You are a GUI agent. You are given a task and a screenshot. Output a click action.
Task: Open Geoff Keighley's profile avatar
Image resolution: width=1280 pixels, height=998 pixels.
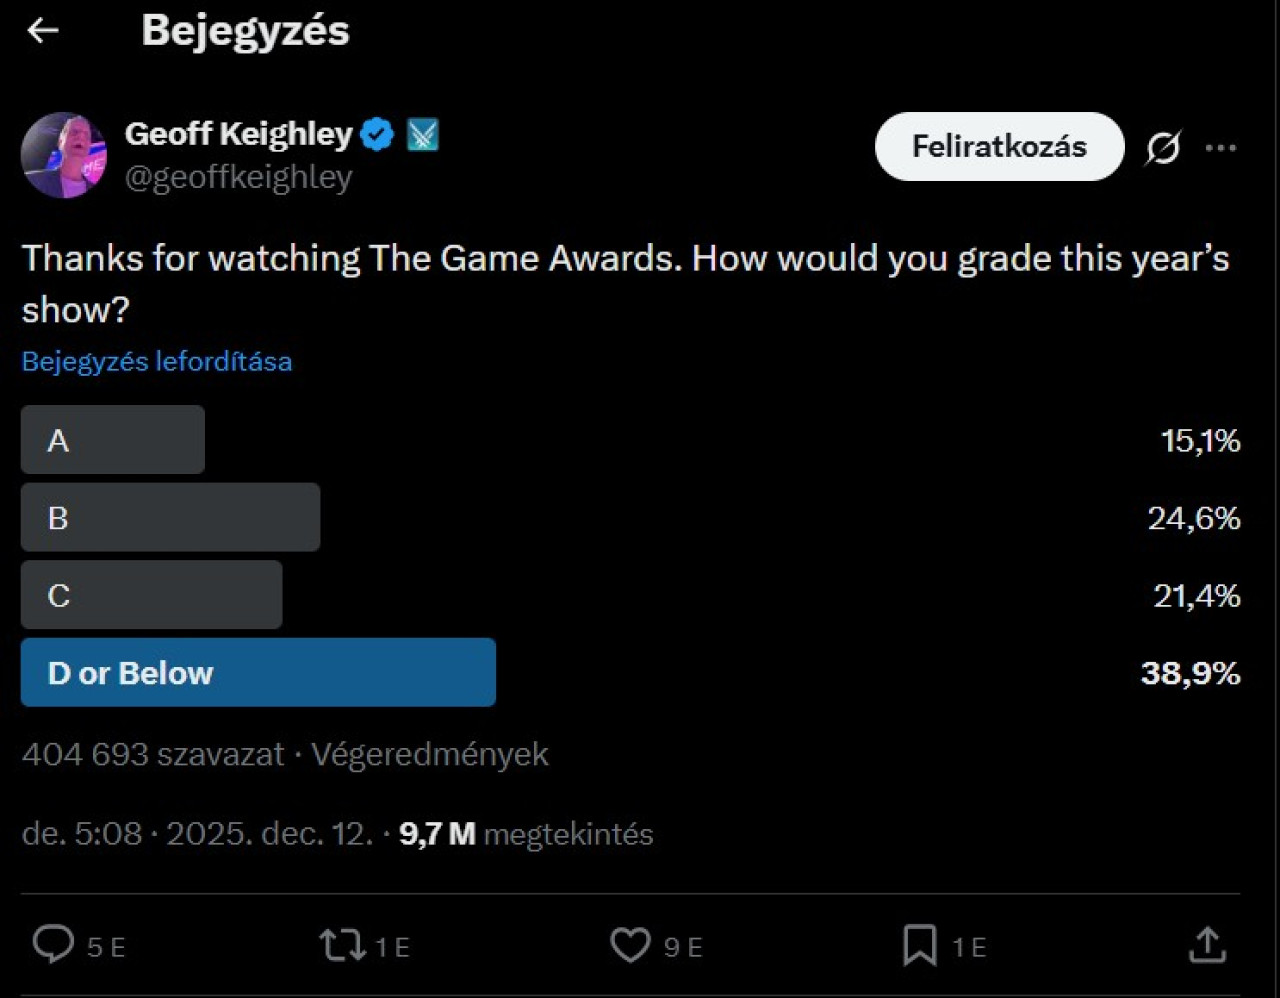(64, 155)
